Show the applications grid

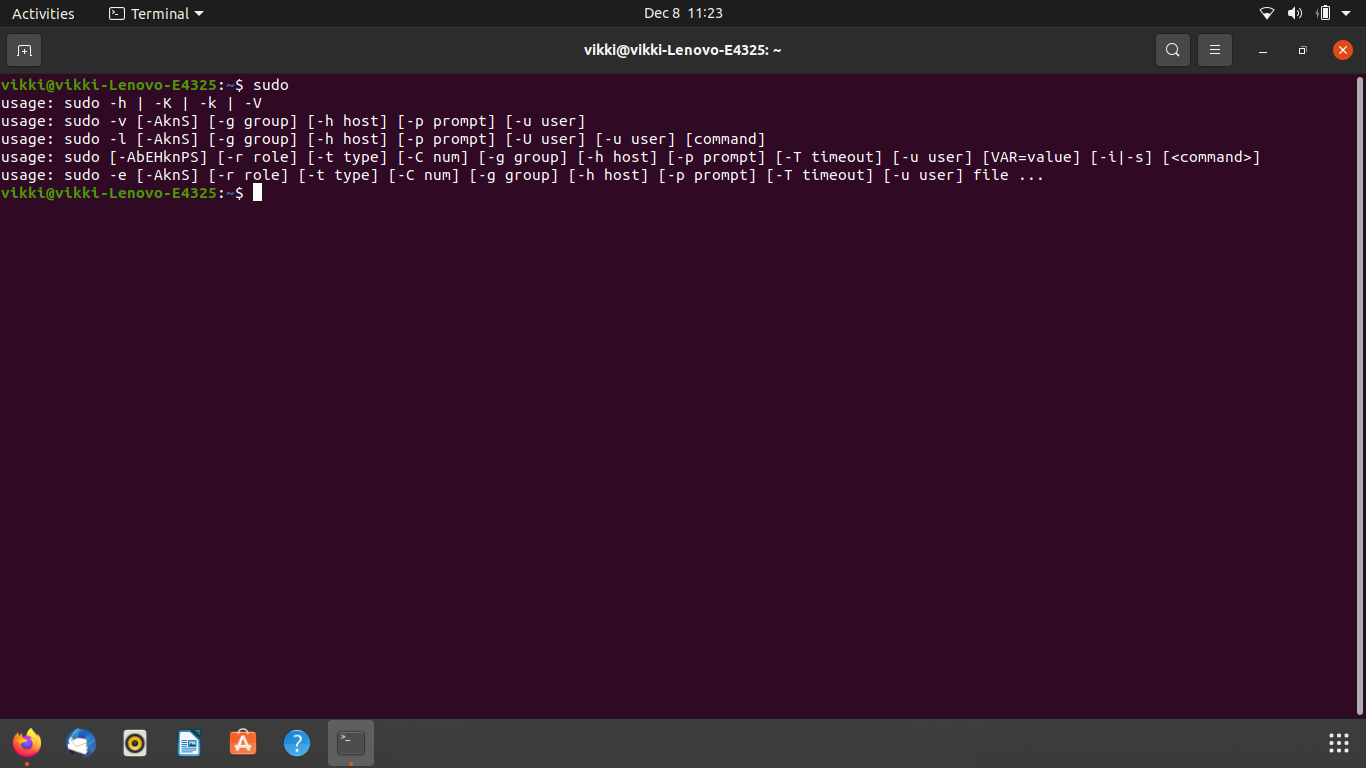[1339, 743]
